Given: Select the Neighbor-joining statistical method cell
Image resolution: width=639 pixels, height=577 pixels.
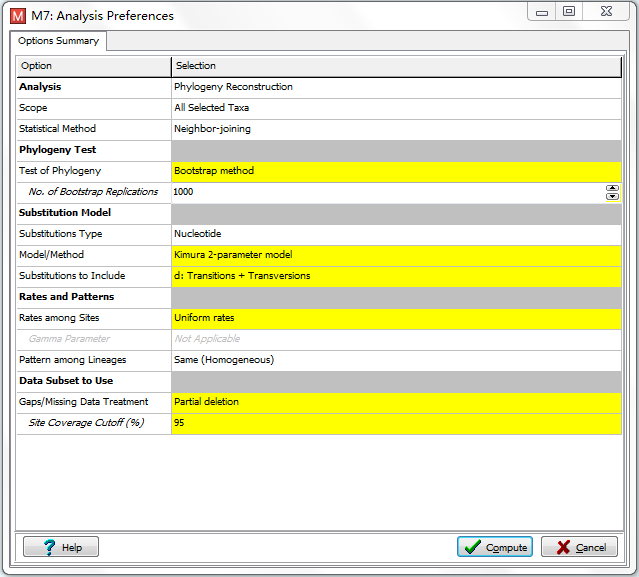Looking at the screenshot, I should [396, 129].
